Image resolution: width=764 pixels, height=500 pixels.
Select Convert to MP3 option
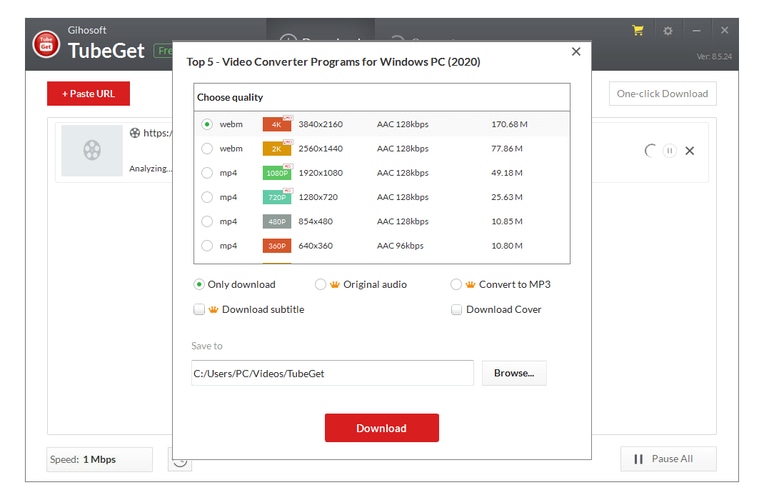tap(457, 285)
